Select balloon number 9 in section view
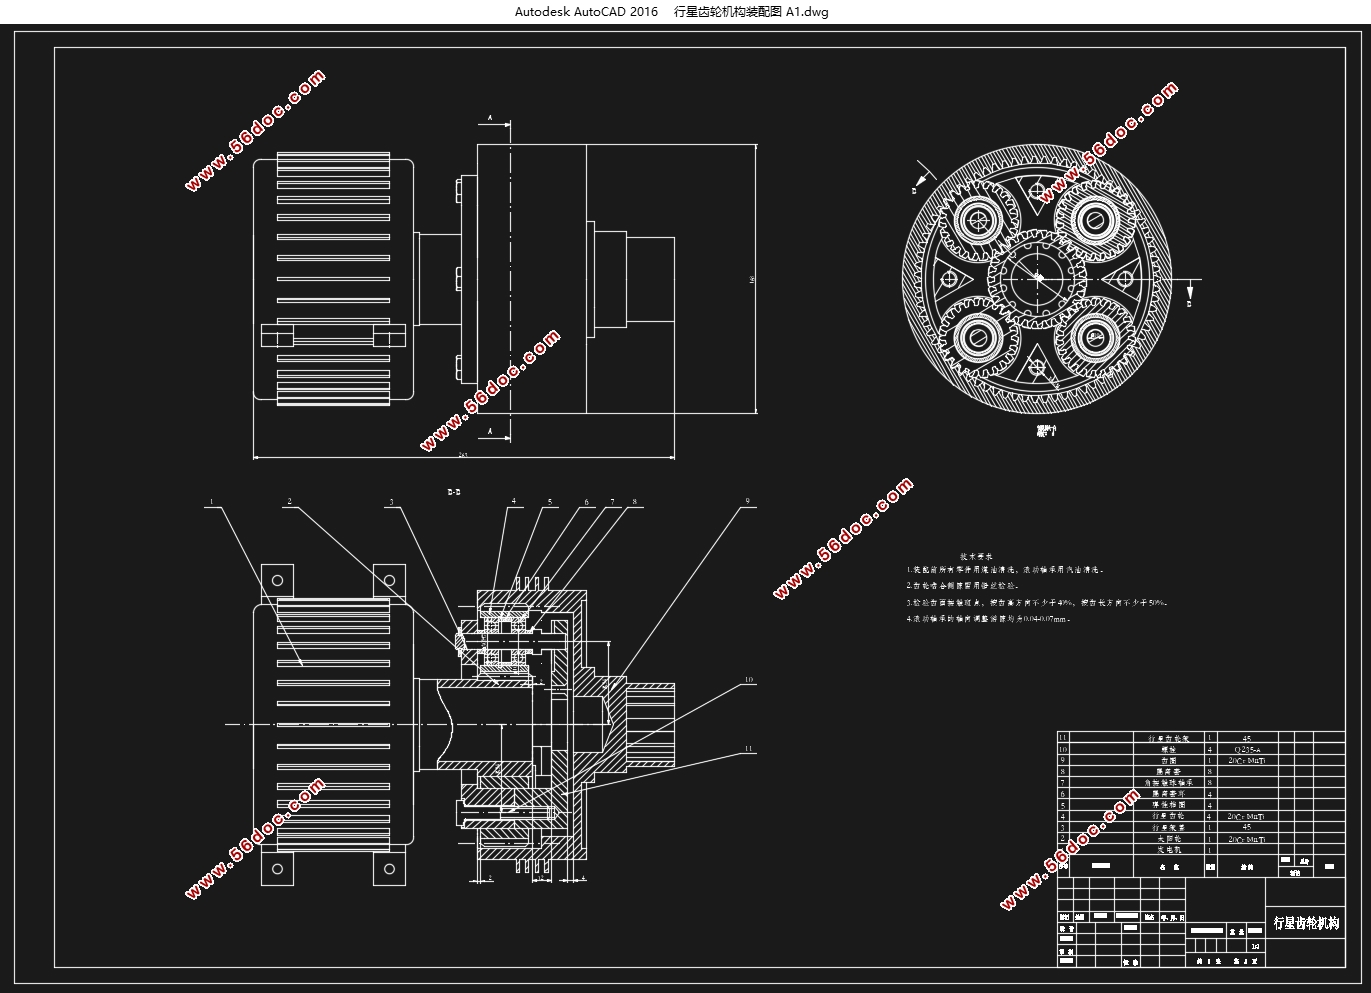 click(746, 501)
